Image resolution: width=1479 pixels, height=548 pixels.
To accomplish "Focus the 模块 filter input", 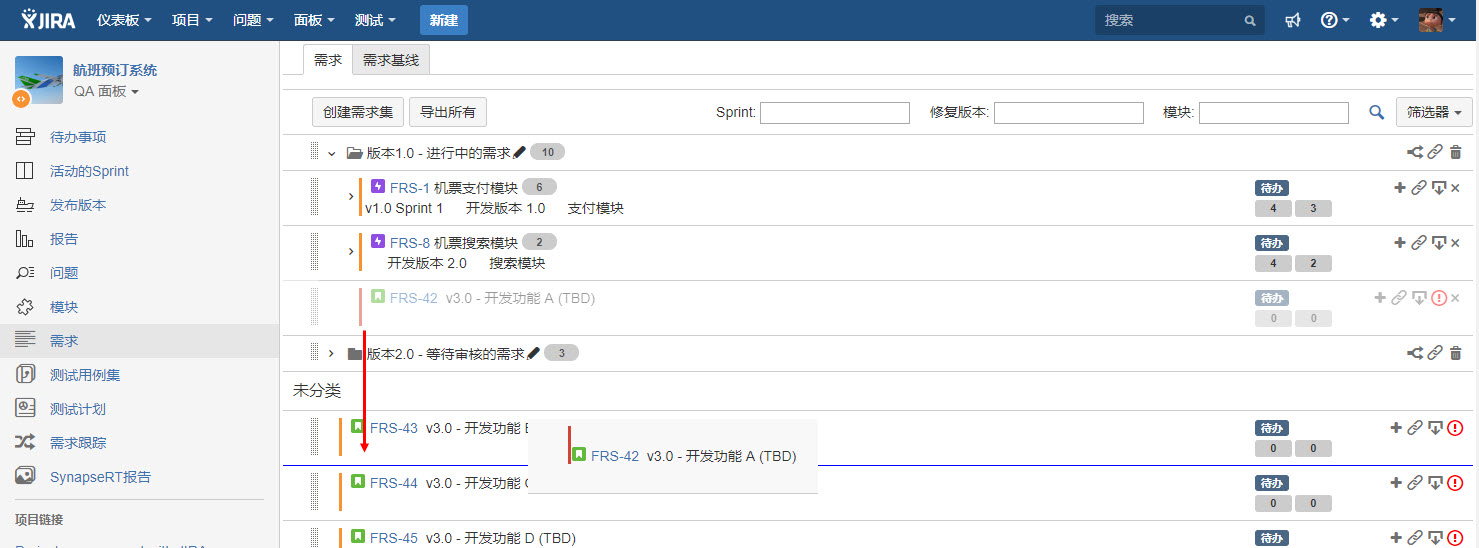I will pos(1274,113).
